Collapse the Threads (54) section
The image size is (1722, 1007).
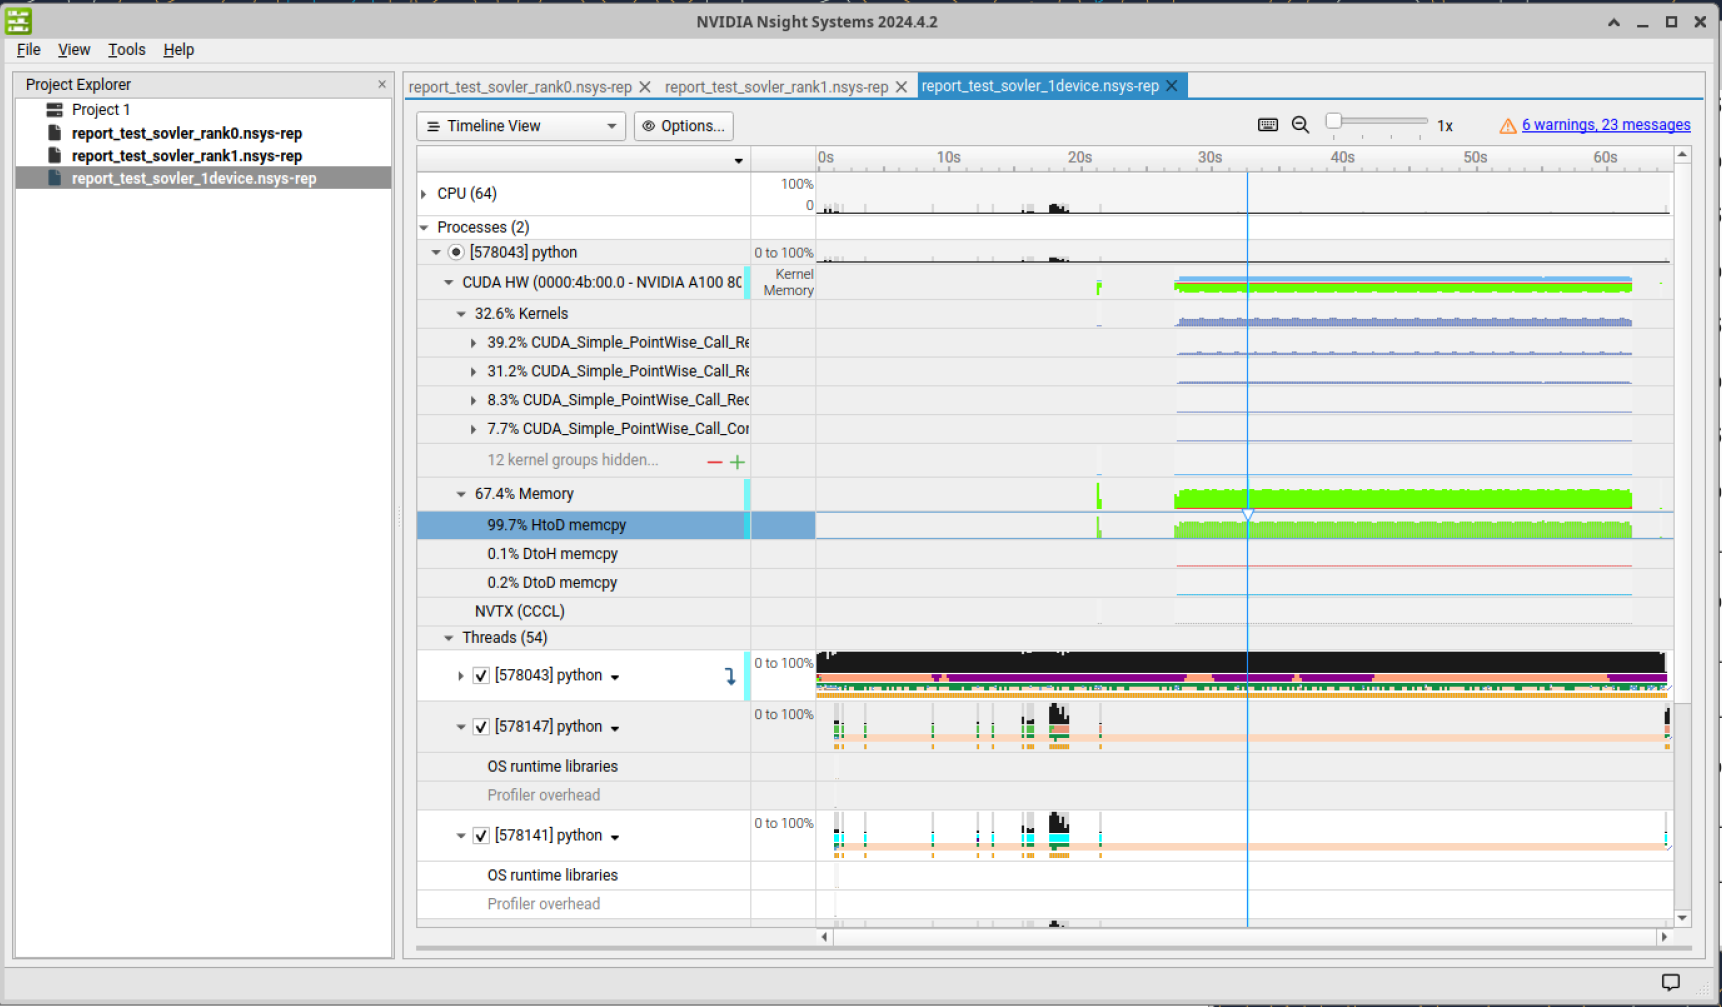click(x=448, y=637)
